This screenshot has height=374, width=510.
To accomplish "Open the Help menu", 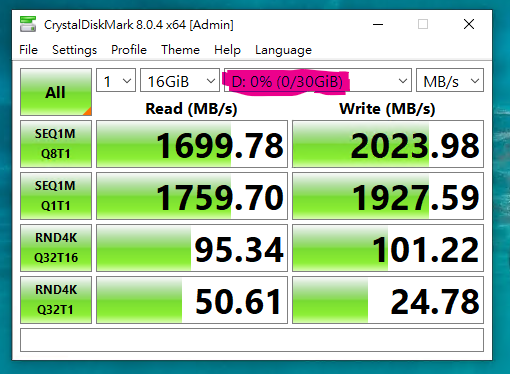I will [227, 50].
